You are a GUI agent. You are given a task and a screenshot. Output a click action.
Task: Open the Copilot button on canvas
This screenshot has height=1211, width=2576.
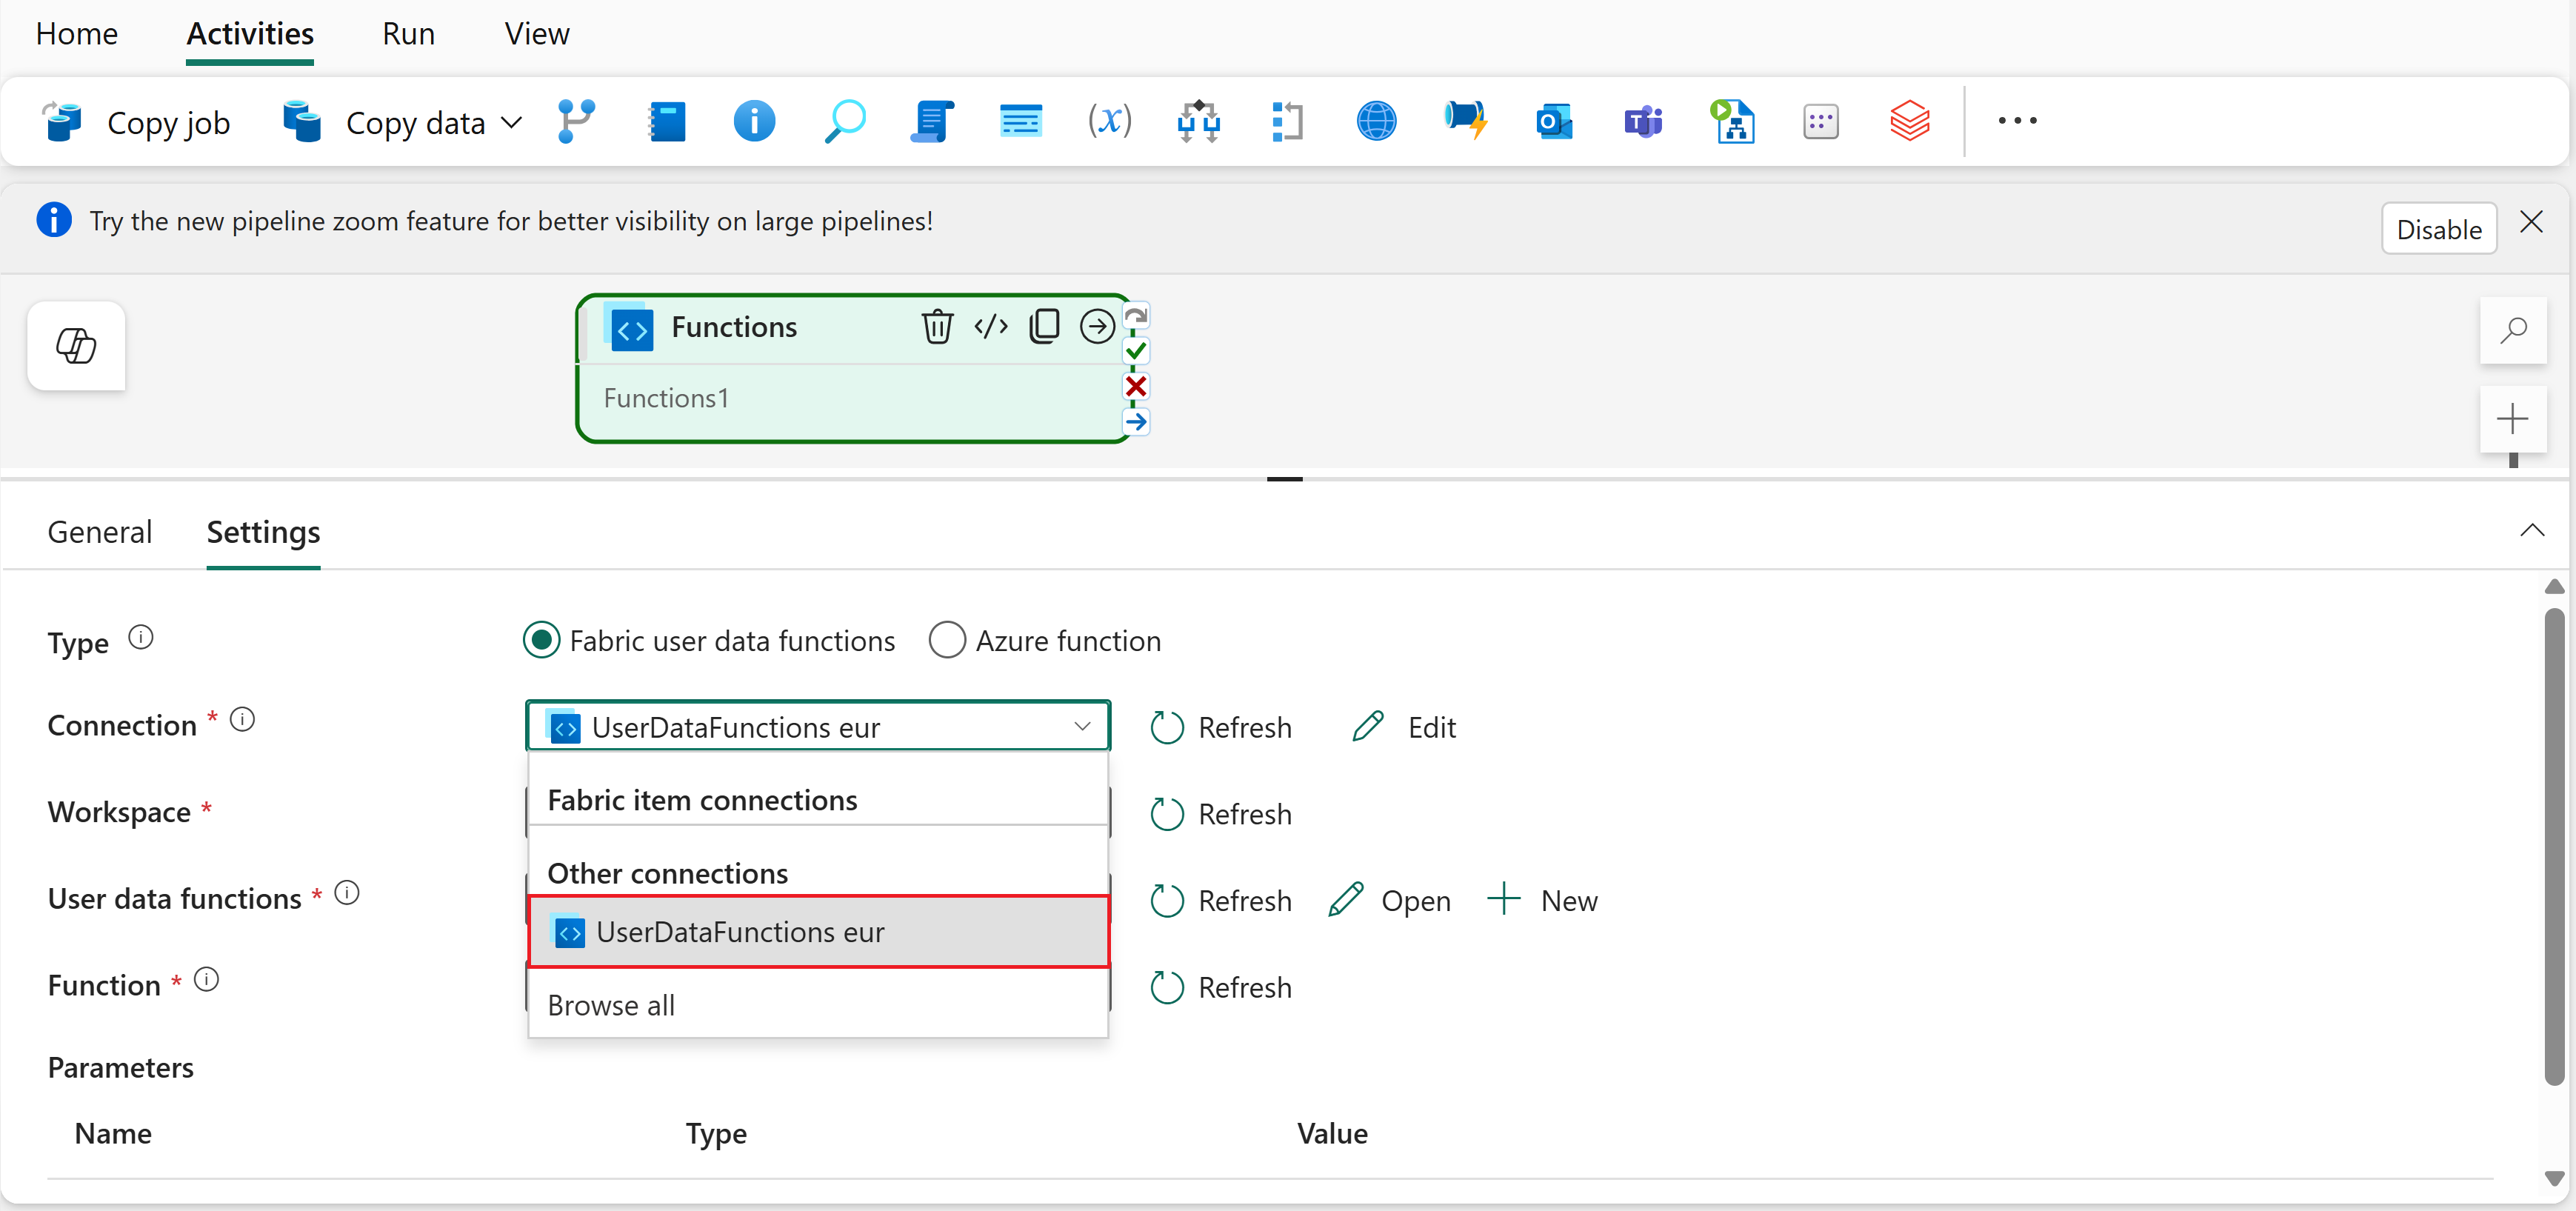tap(76, 346)
